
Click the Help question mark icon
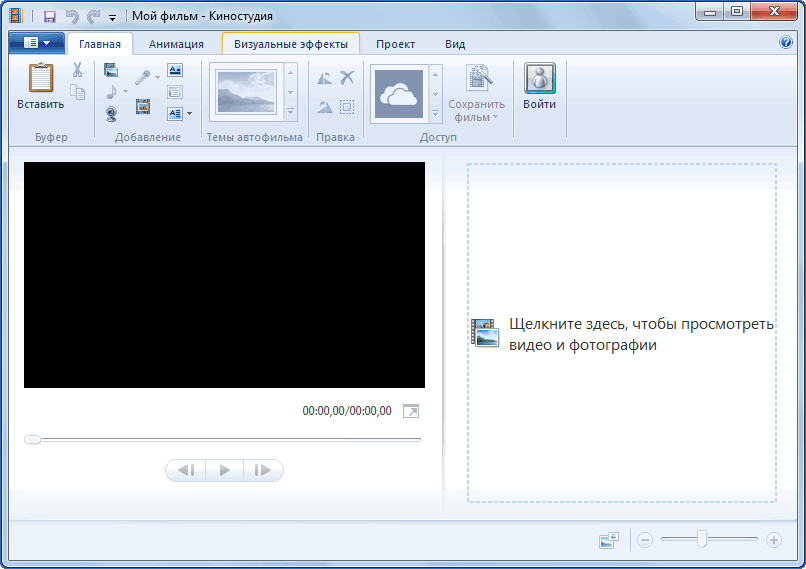tap(786, 42)
